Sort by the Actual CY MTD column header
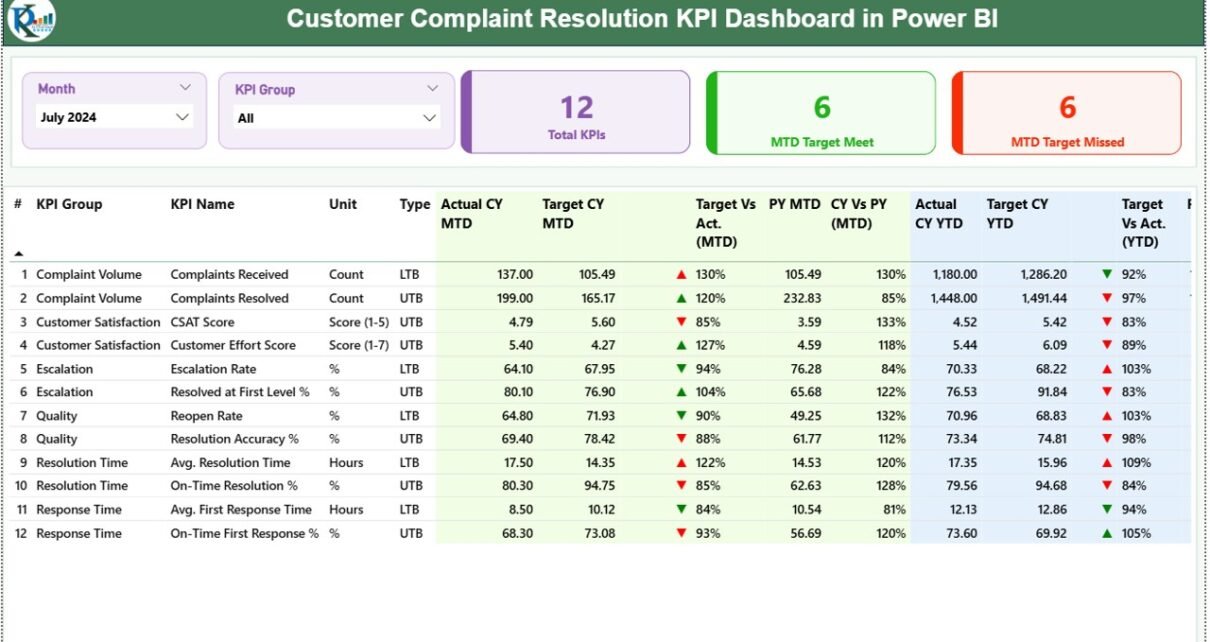This screenshot has width=1210, height=642. 471,213
